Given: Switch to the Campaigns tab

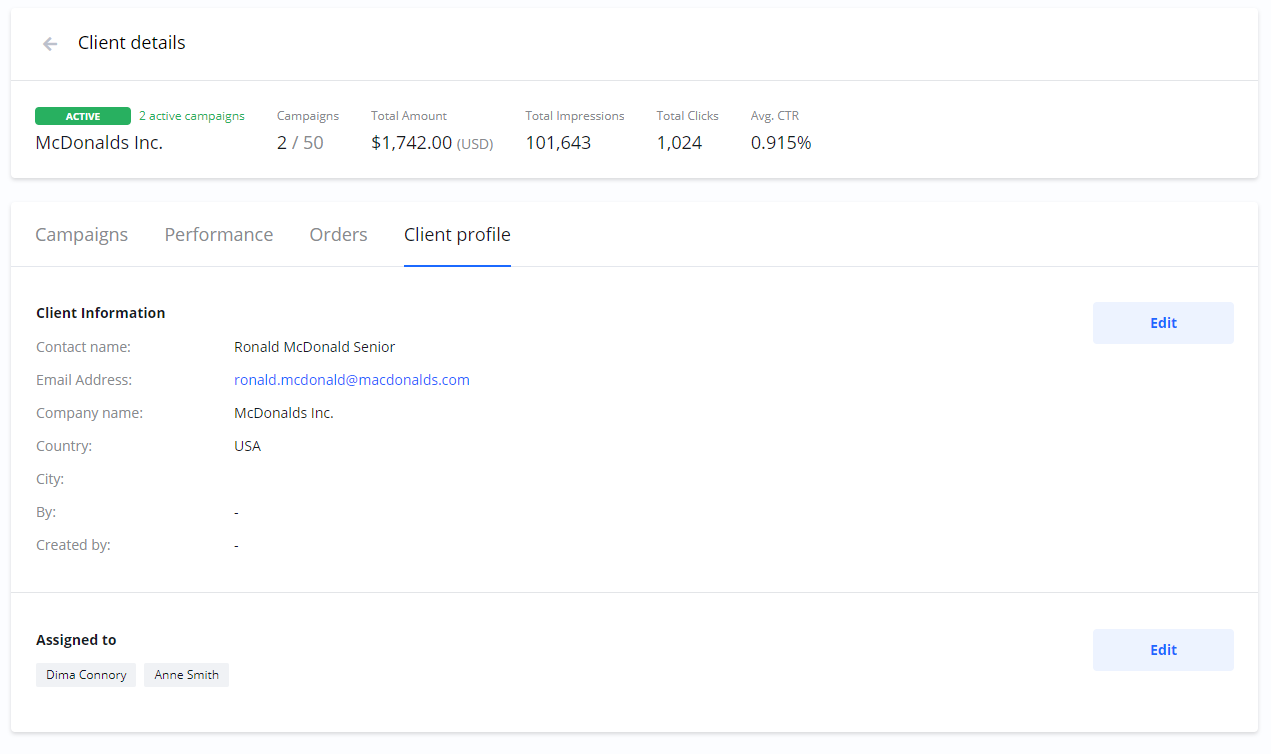Looking at the screenshot, I should point(82,235).
